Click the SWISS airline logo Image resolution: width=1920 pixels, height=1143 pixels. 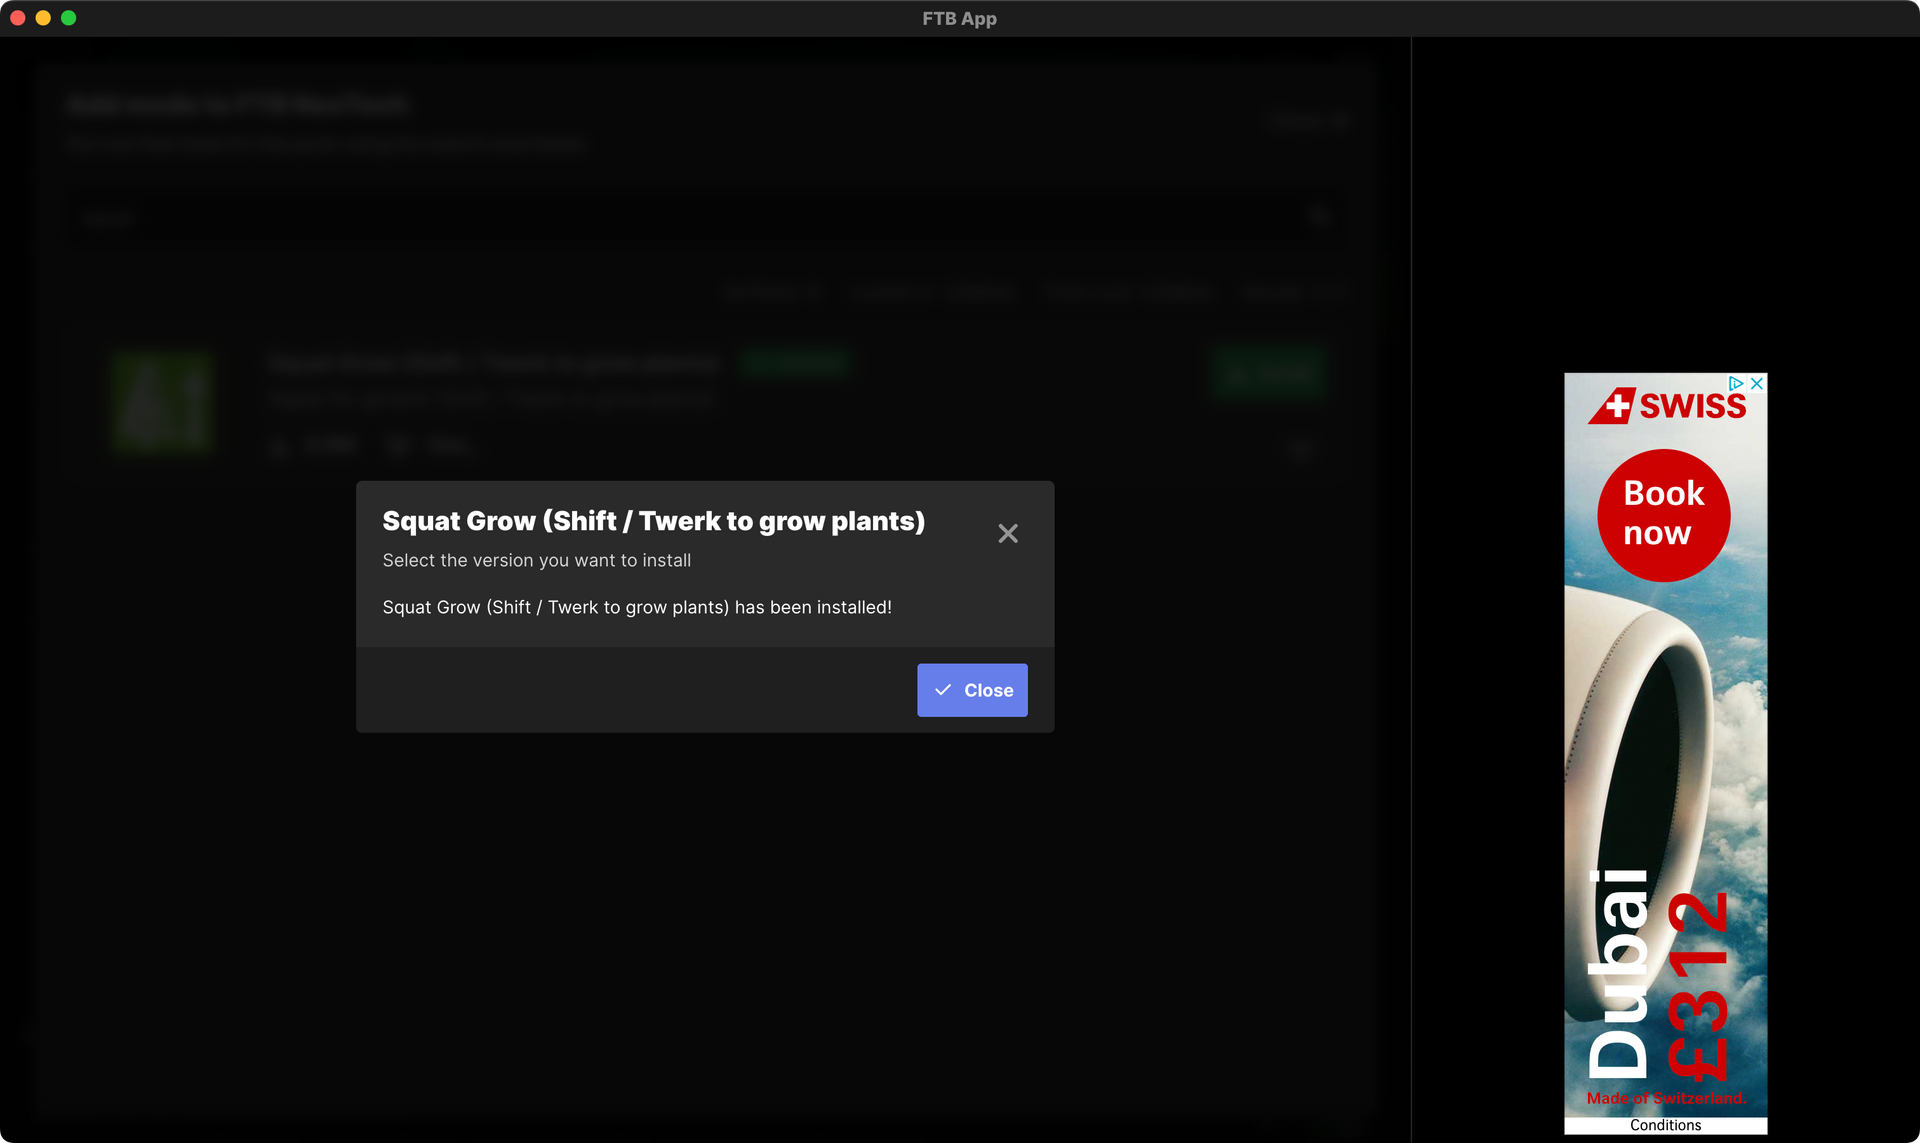(x=1667, y=406)
